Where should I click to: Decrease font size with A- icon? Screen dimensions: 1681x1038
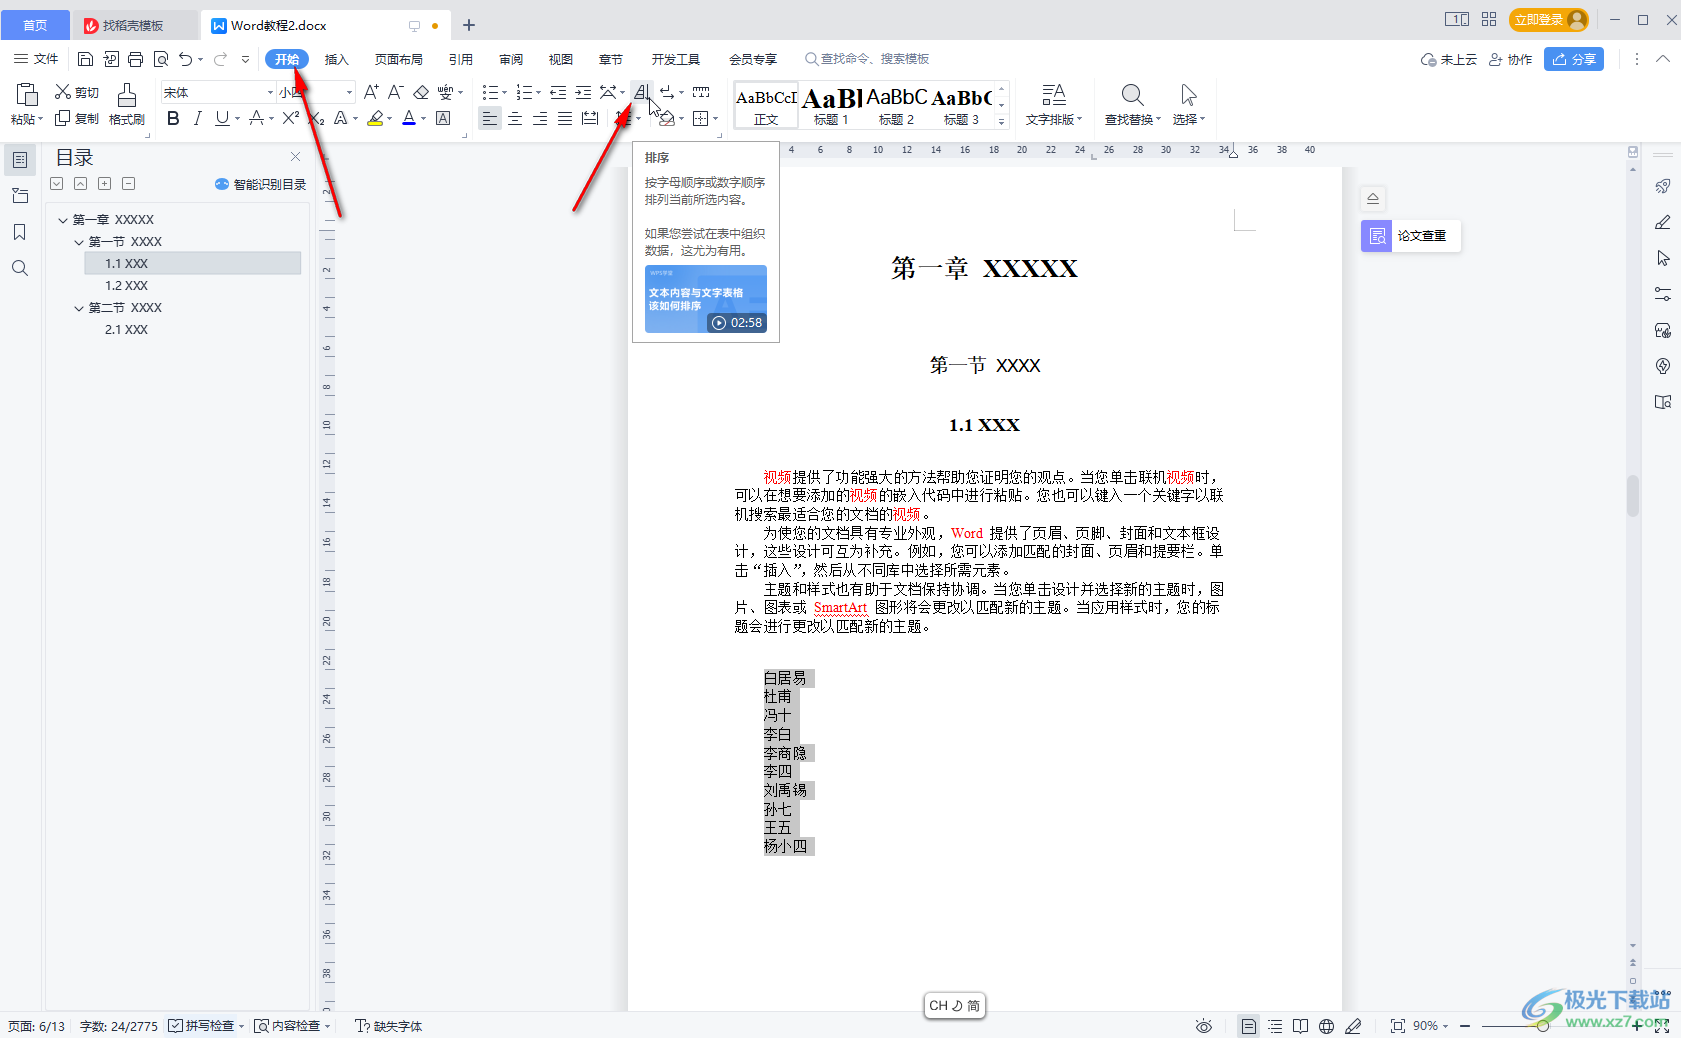[x=395, y=92]
